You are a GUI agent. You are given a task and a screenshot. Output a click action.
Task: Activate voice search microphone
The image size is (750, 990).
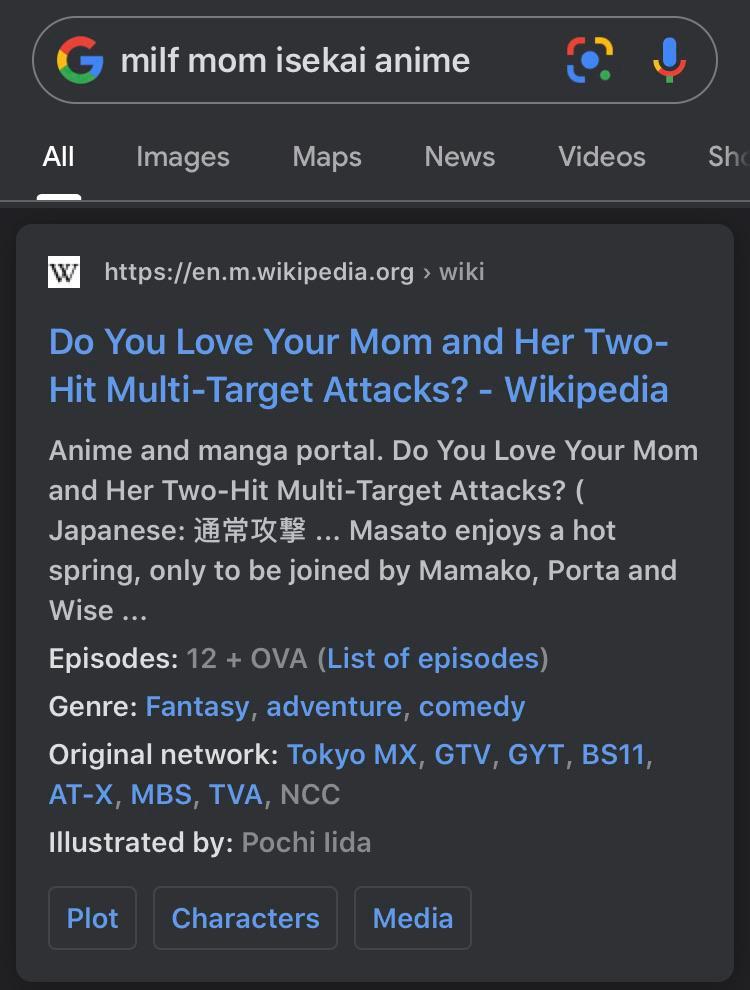(667, 60)
